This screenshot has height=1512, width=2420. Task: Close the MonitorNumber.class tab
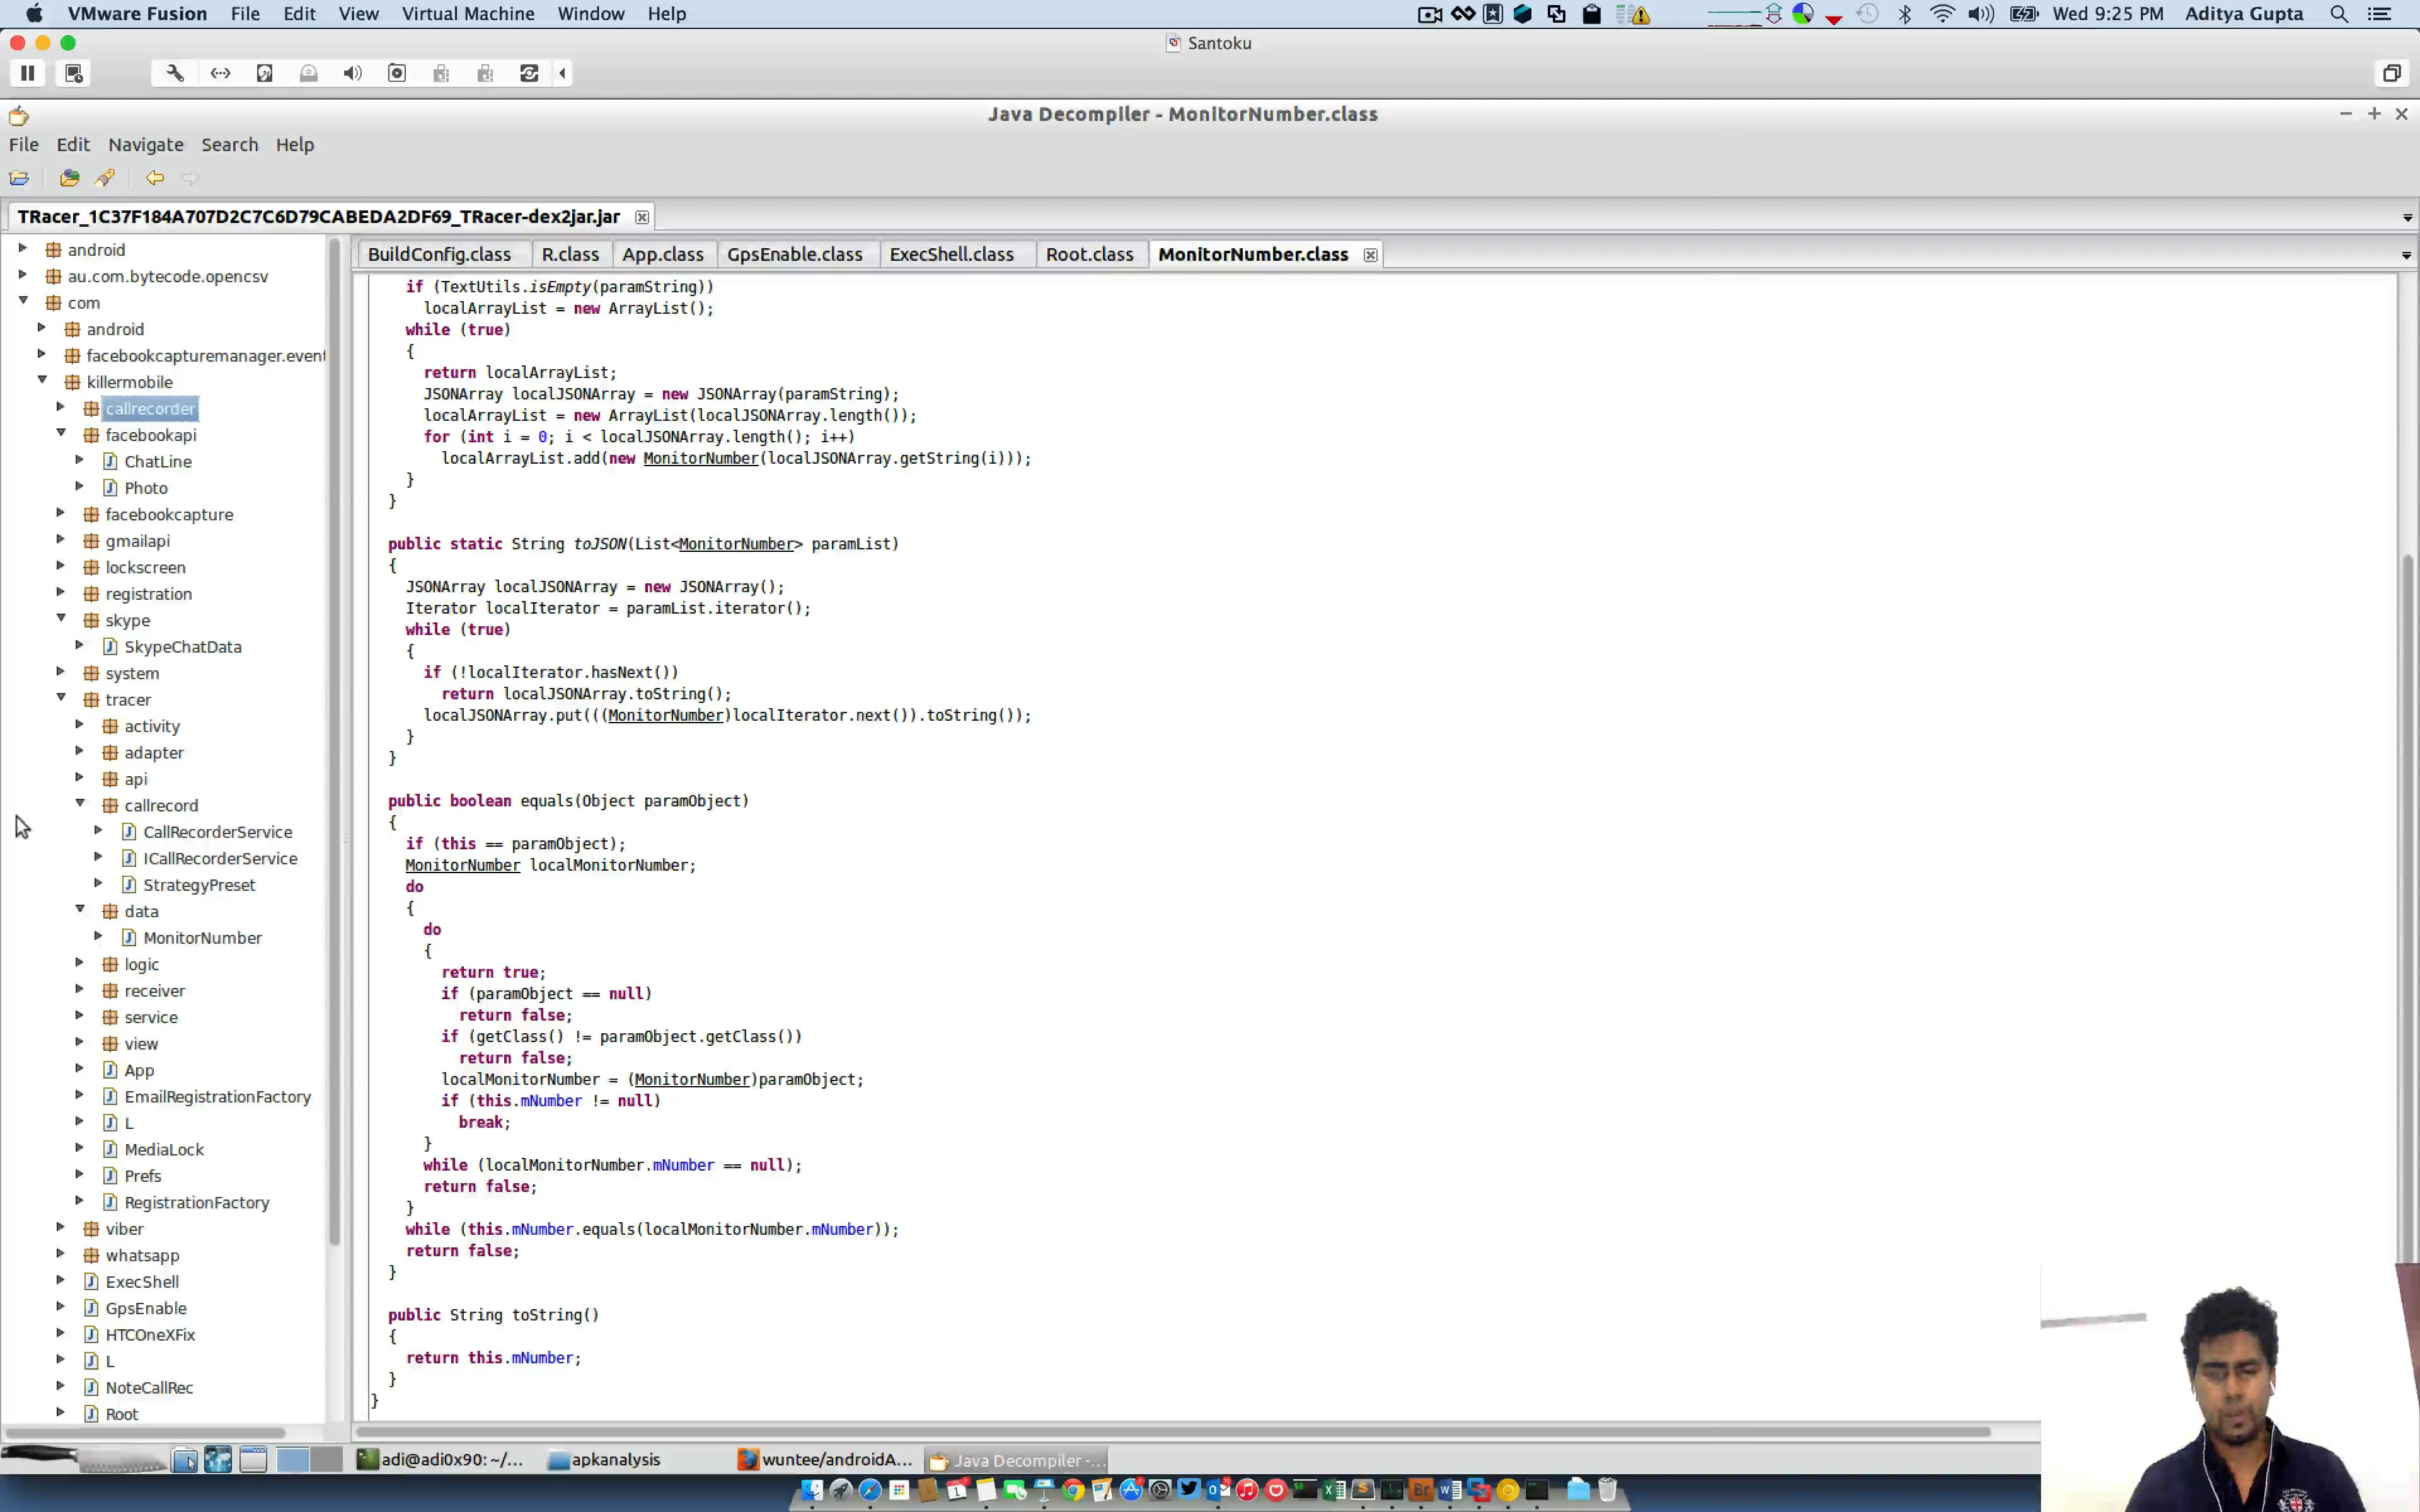tap(1370, 255)
